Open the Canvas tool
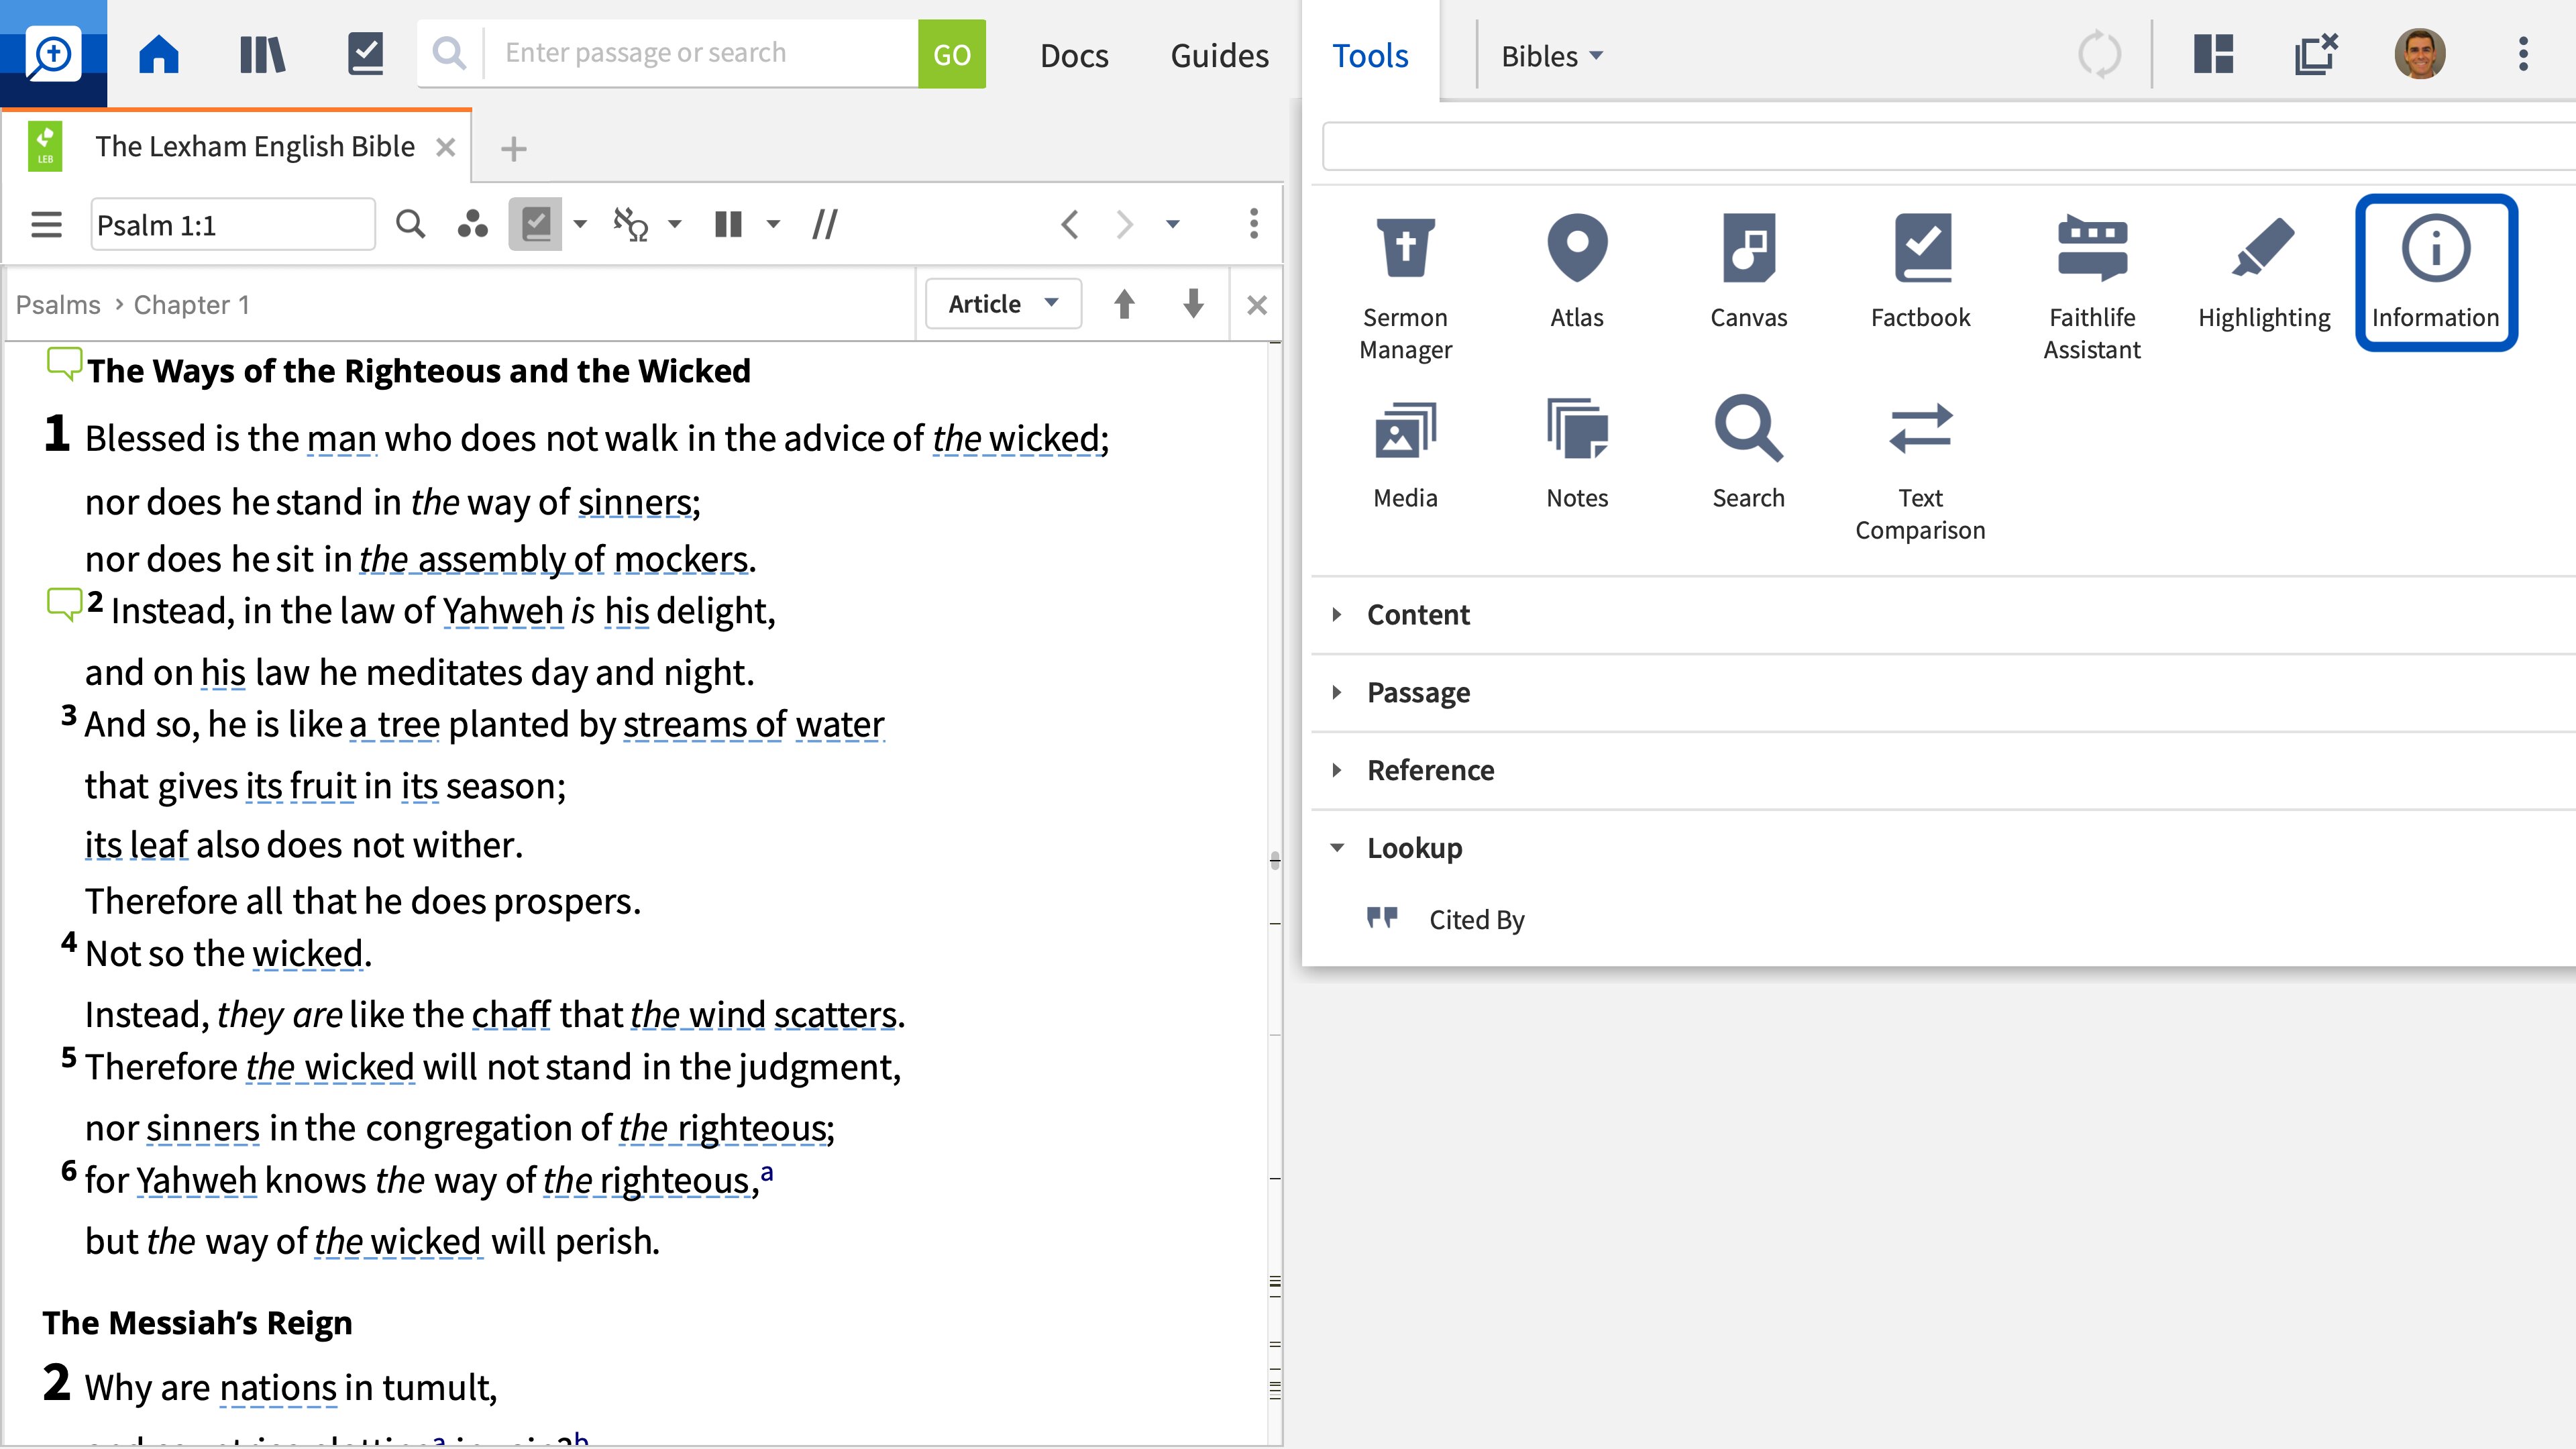The height and width of the screenshot is (1449, 2576). pyautogui.click(x=1748, y=272)
